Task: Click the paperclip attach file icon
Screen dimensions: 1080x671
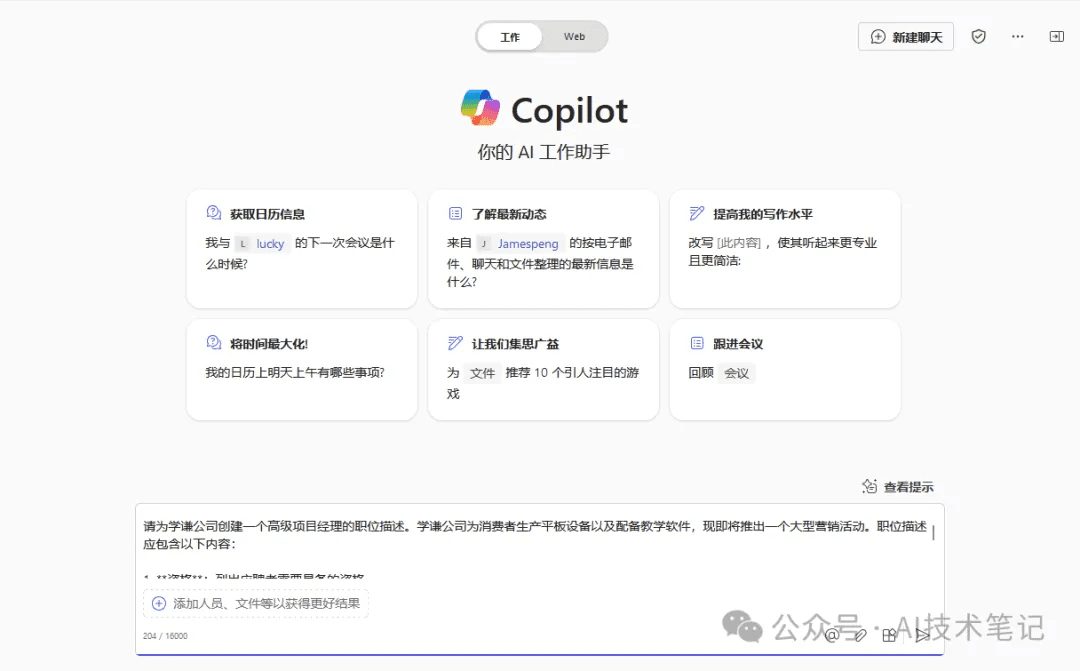Action: [x=860, y=635]
